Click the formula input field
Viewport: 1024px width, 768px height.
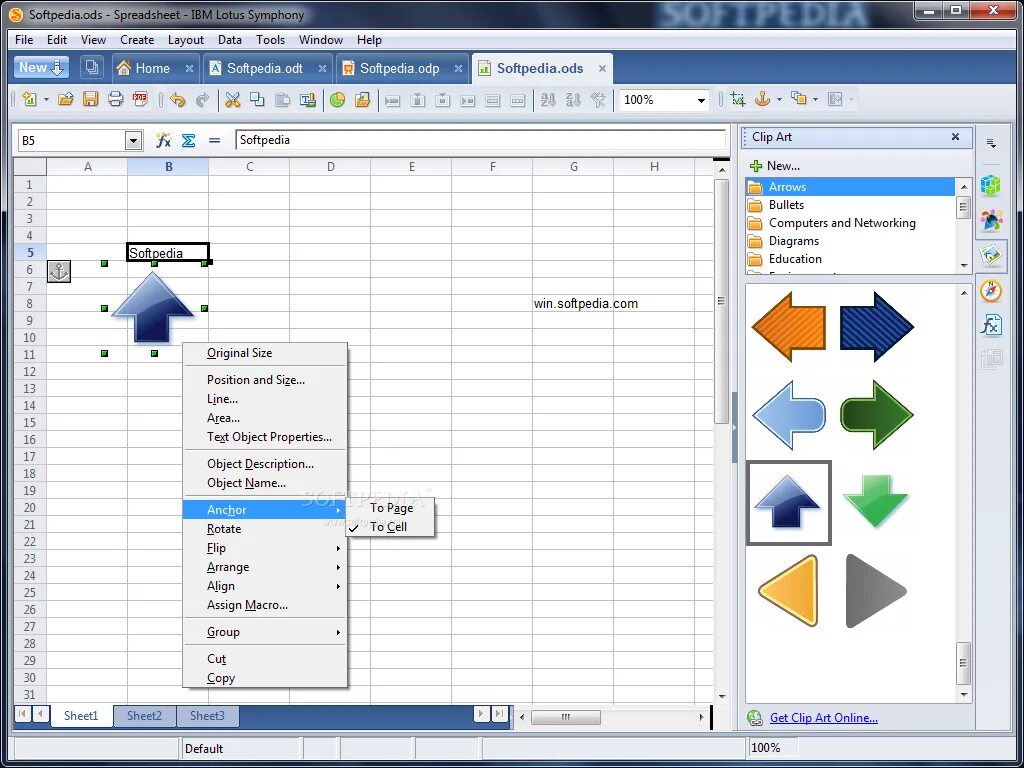coord(481,140)
